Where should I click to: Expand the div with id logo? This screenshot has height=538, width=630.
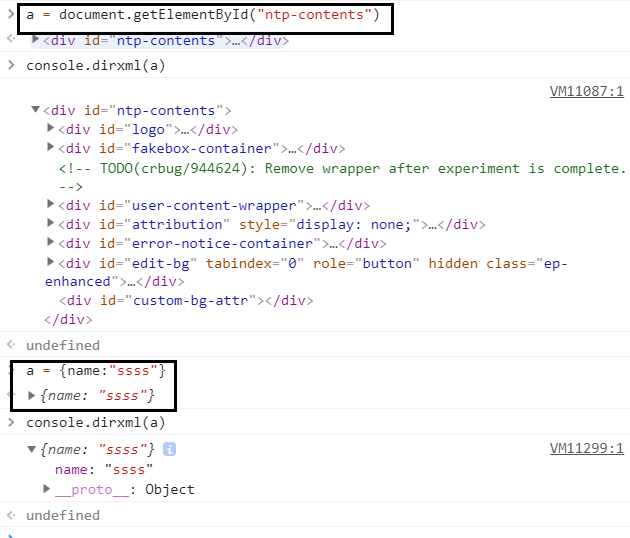[50, 128]
